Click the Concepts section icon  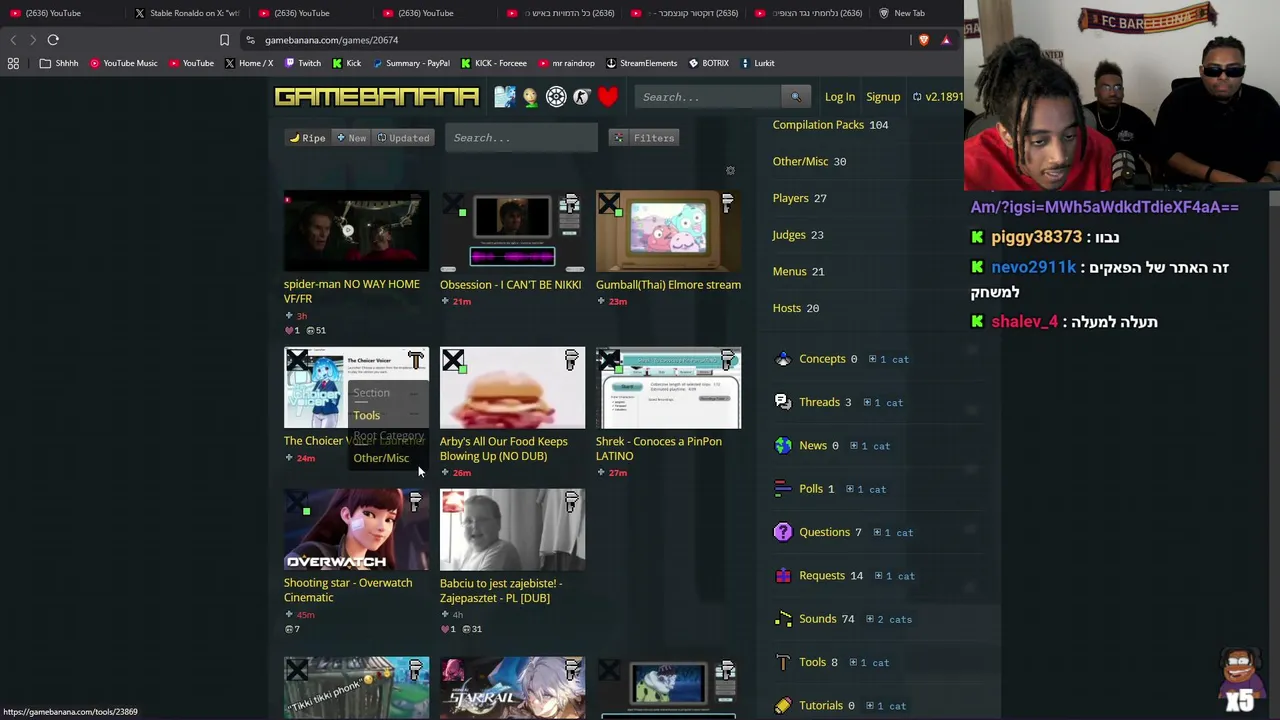783,359
